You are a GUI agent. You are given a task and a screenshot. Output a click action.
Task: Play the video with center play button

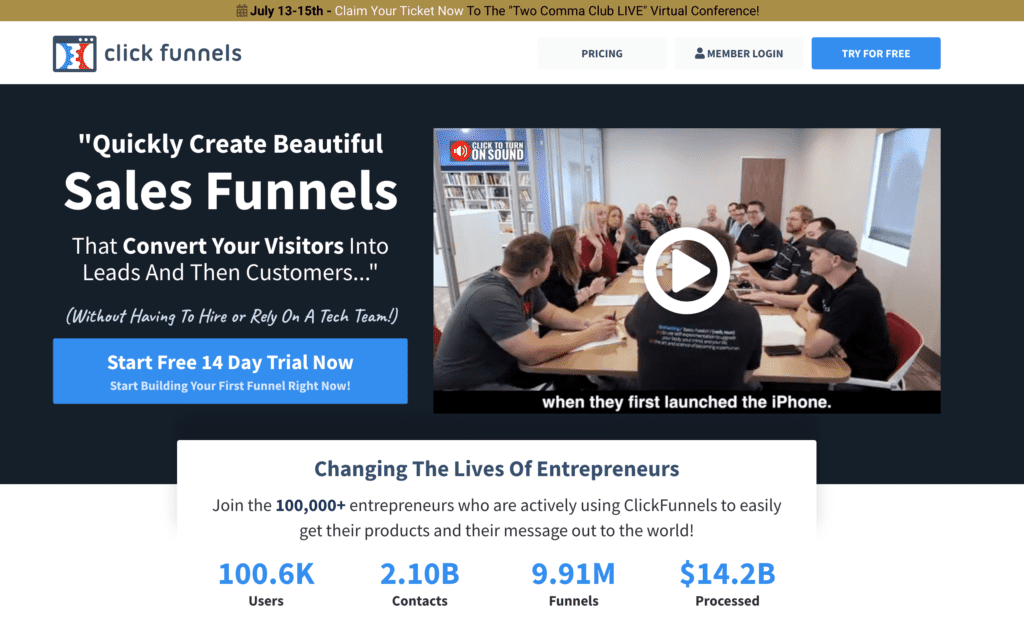(686, 270)
